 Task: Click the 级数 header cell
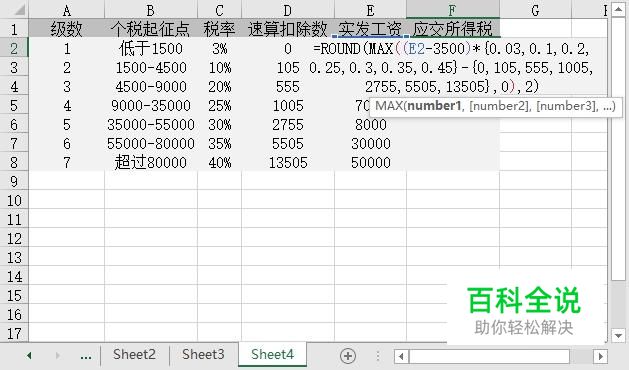(67, 29)
